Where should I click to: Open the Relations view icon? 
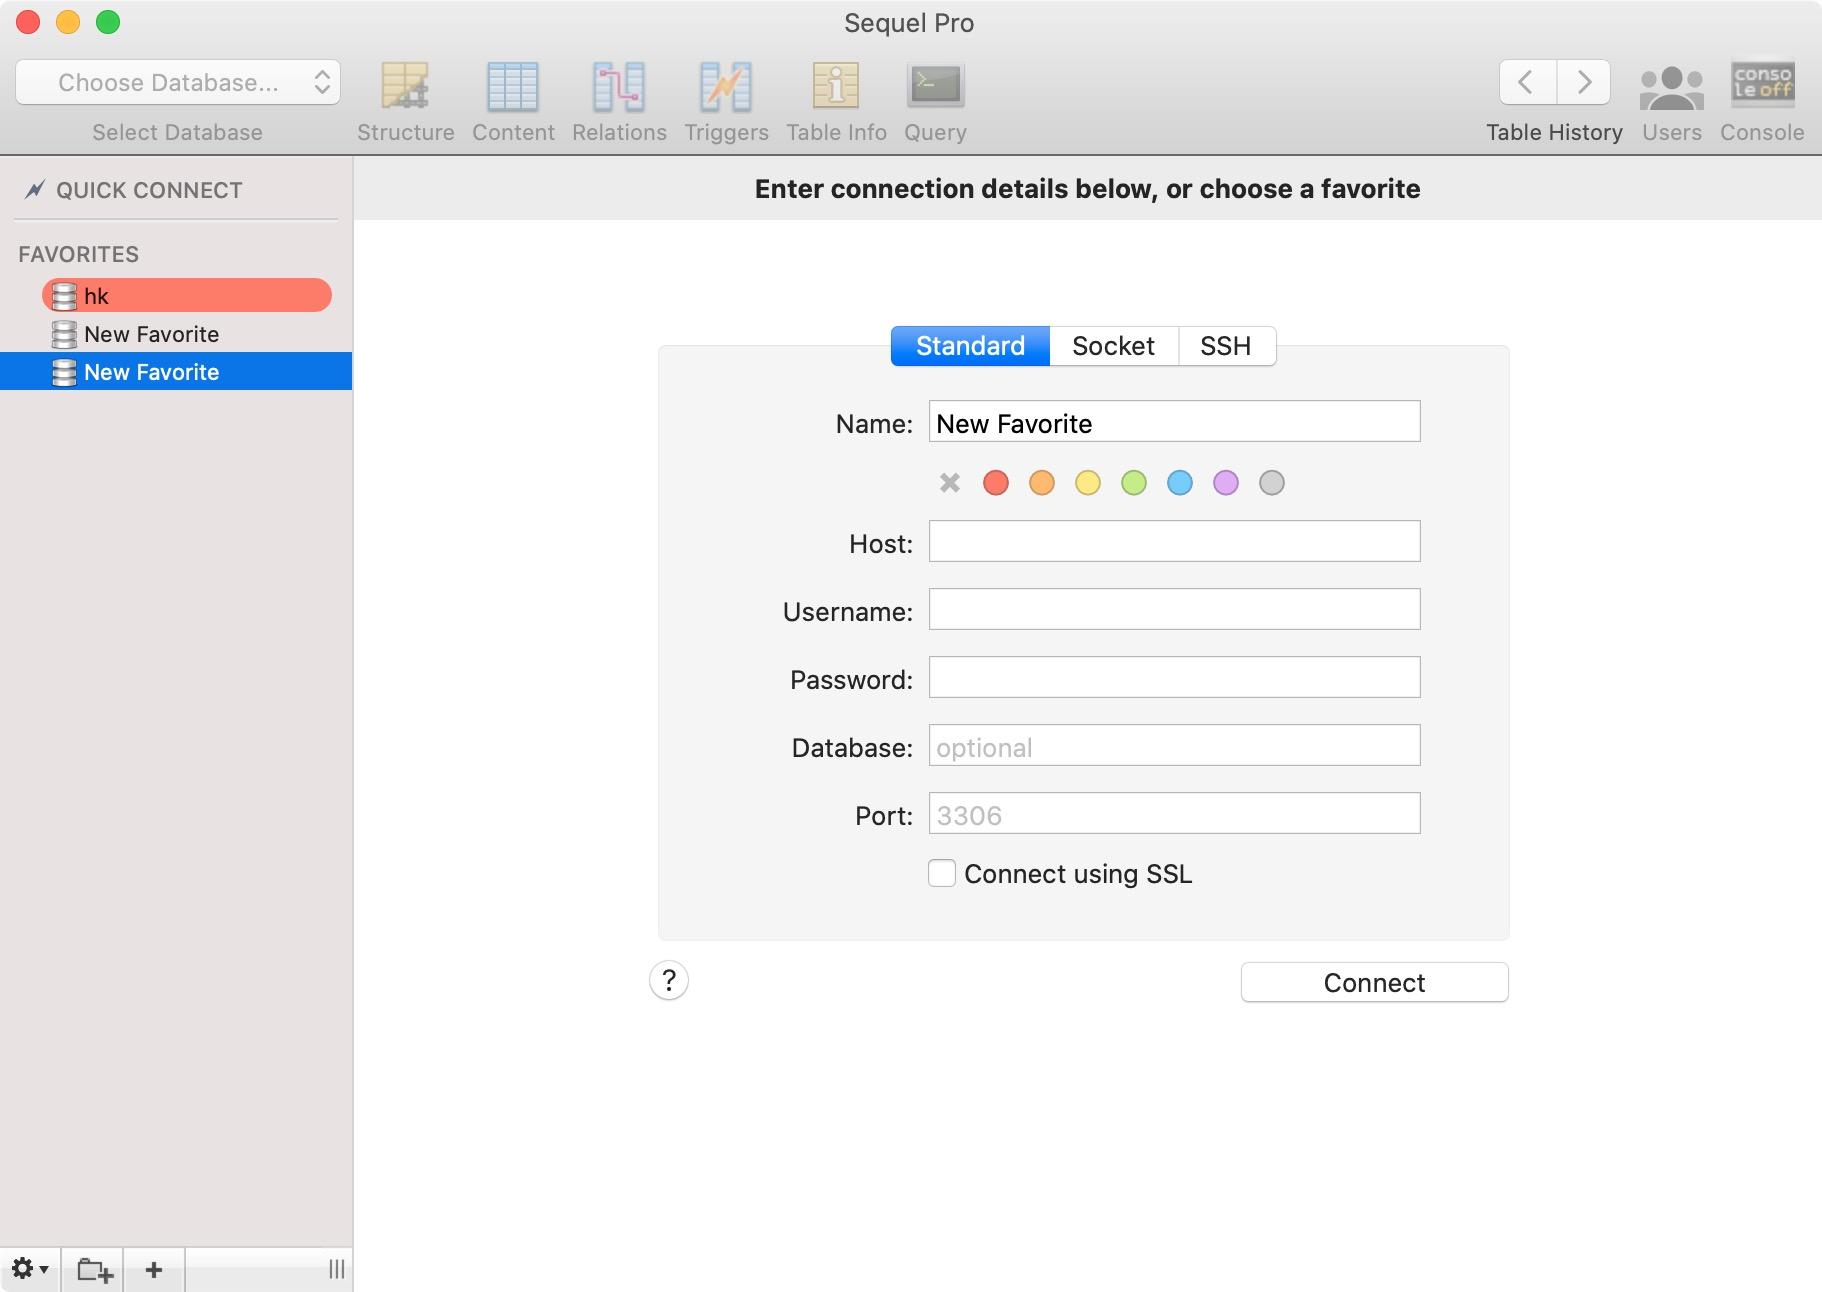619,87
